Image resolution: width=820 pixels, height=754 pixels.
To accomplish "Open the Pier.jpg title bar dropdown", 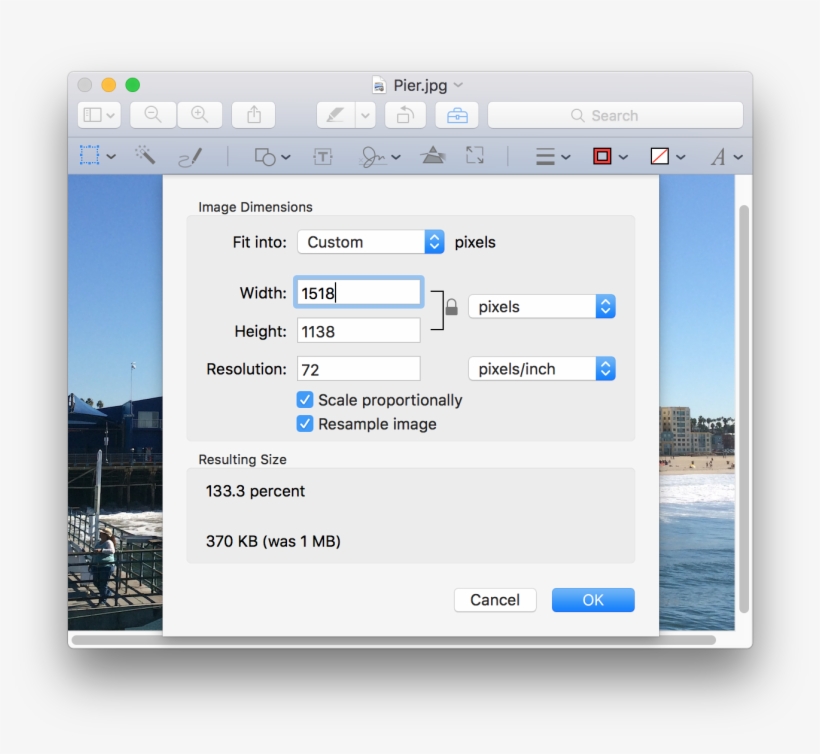I will [457, 85].
